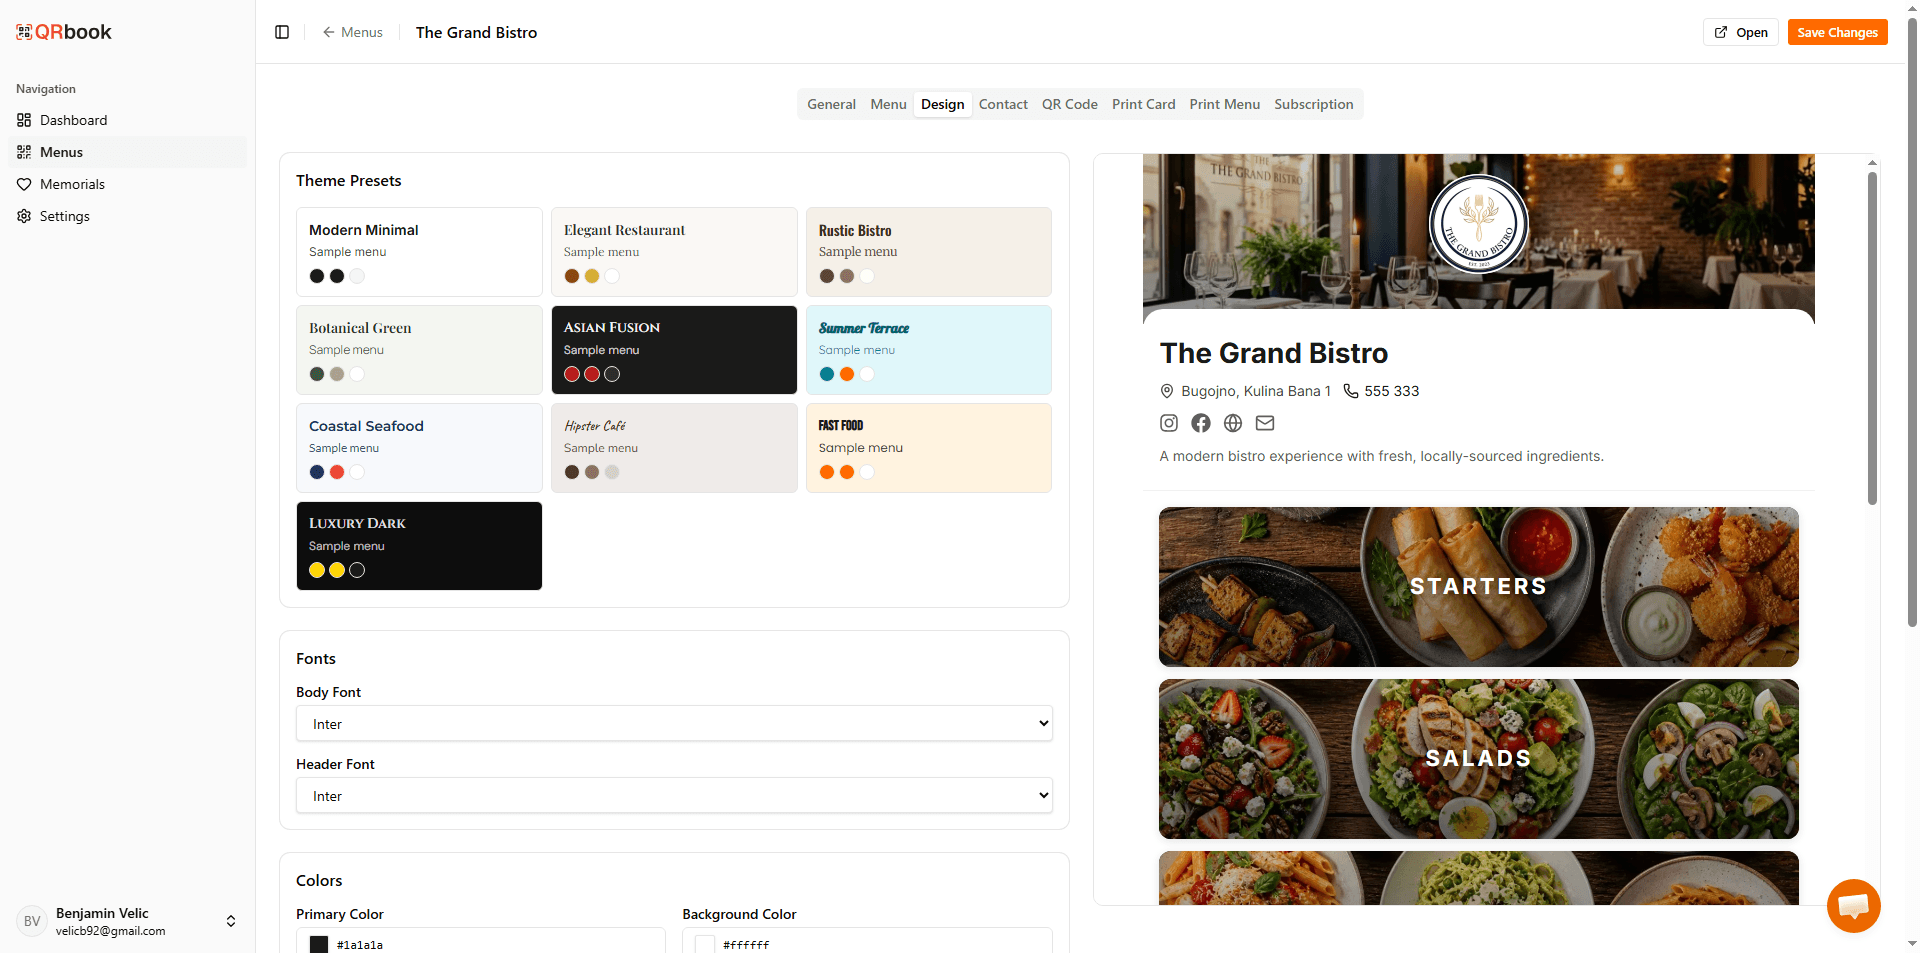Click the Primary Color swatch

(319, 944)
